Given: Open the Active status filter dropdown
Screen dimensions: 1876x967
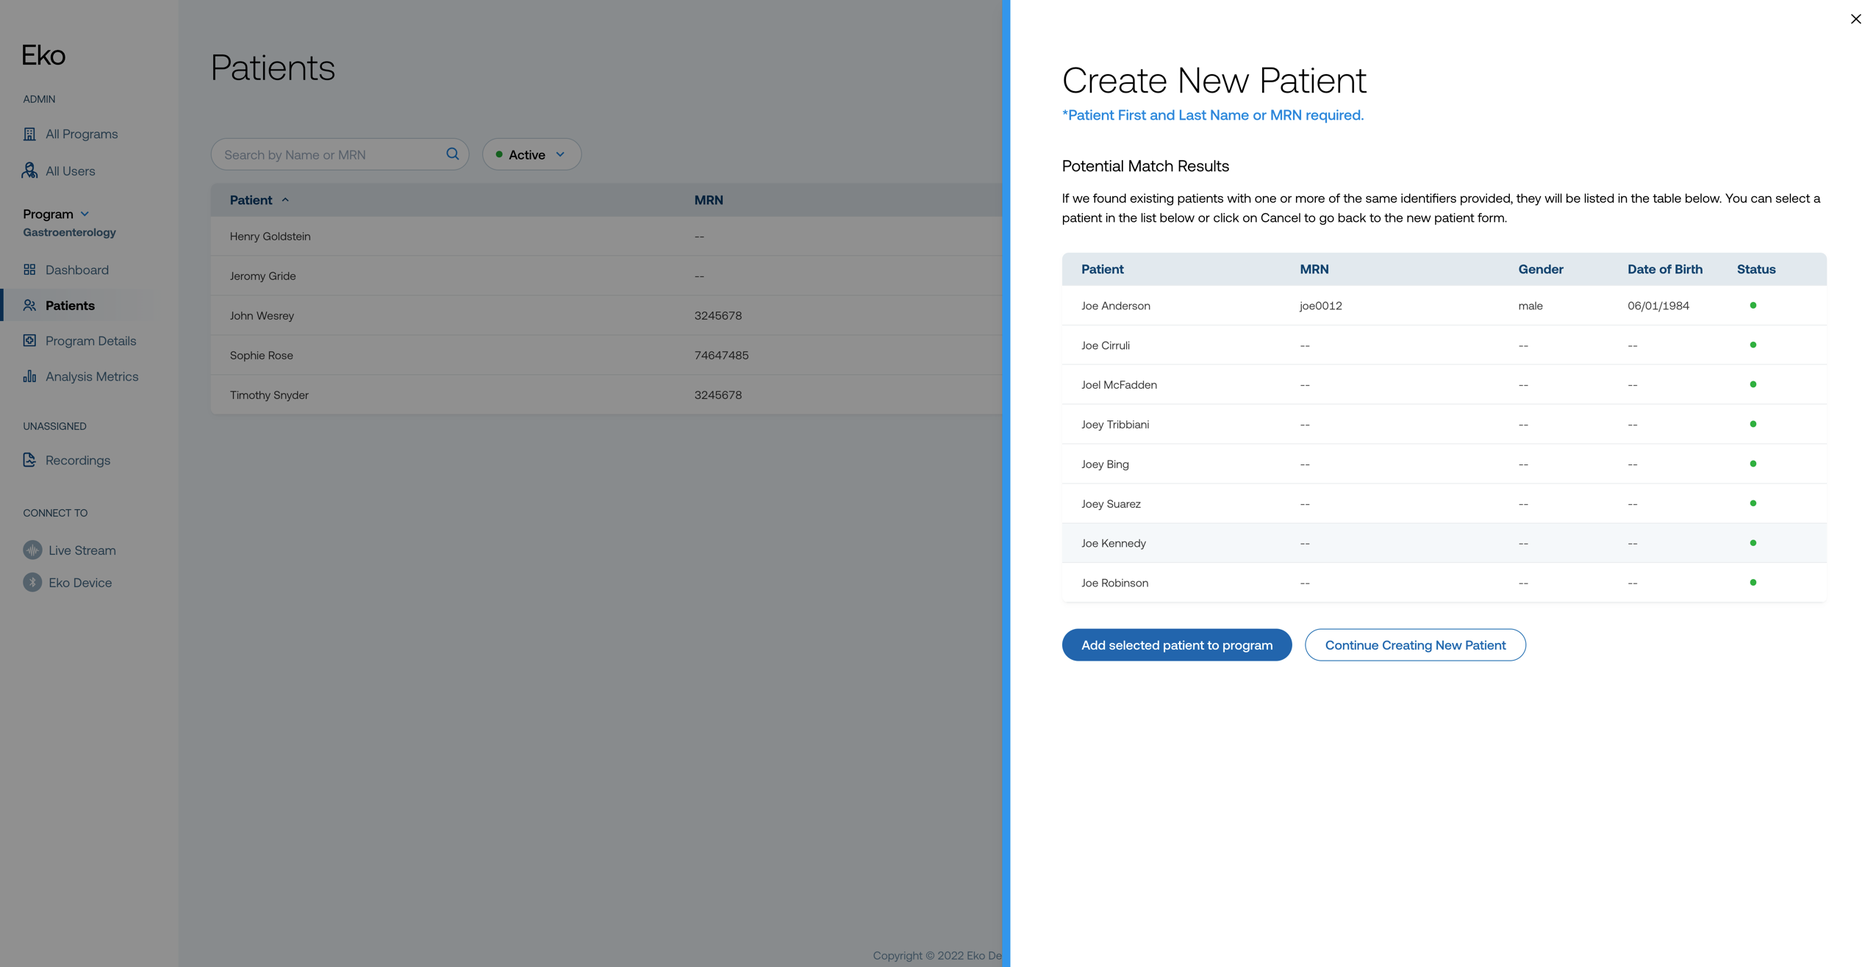Looking at the screenshot, I should (531, 154).
